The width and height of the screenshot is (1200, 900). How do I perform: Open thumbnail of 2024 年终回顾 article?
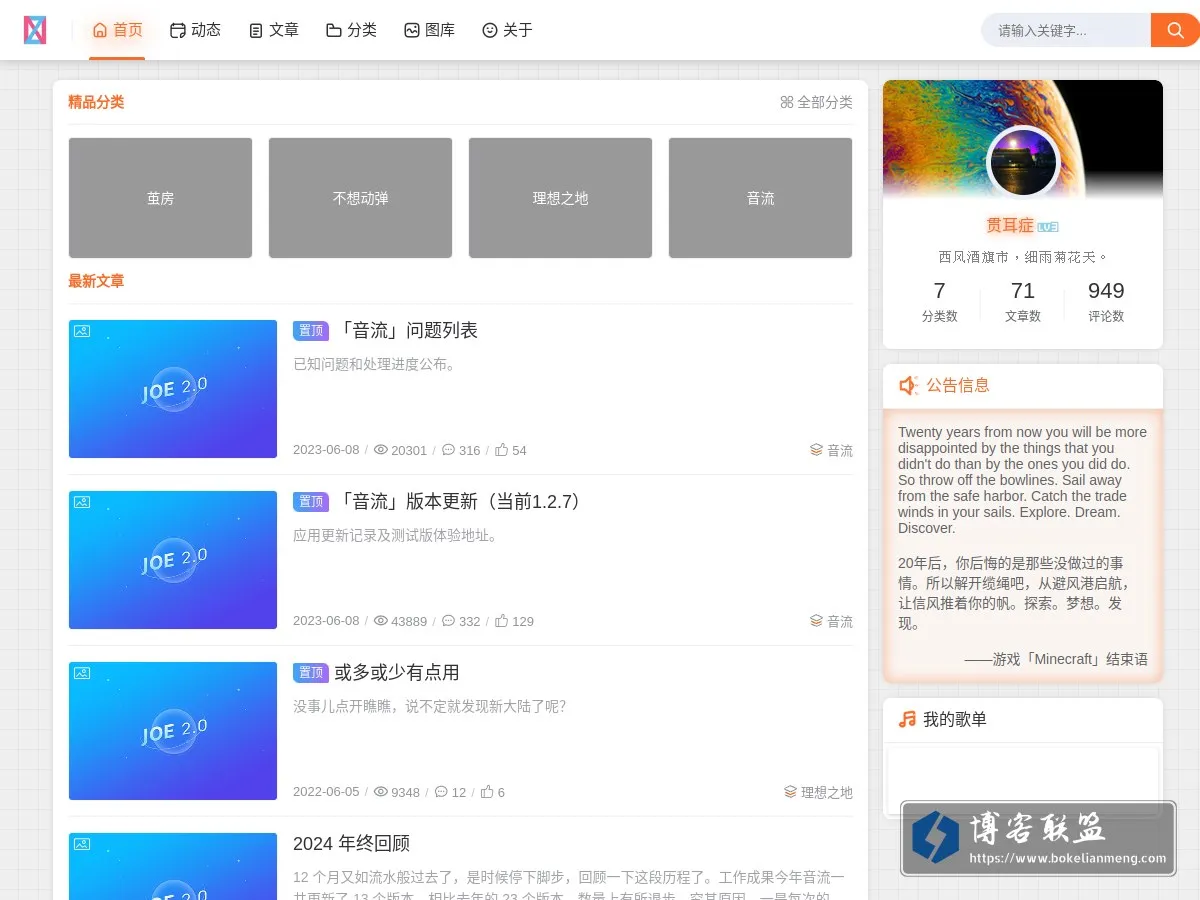pos(173,866)
